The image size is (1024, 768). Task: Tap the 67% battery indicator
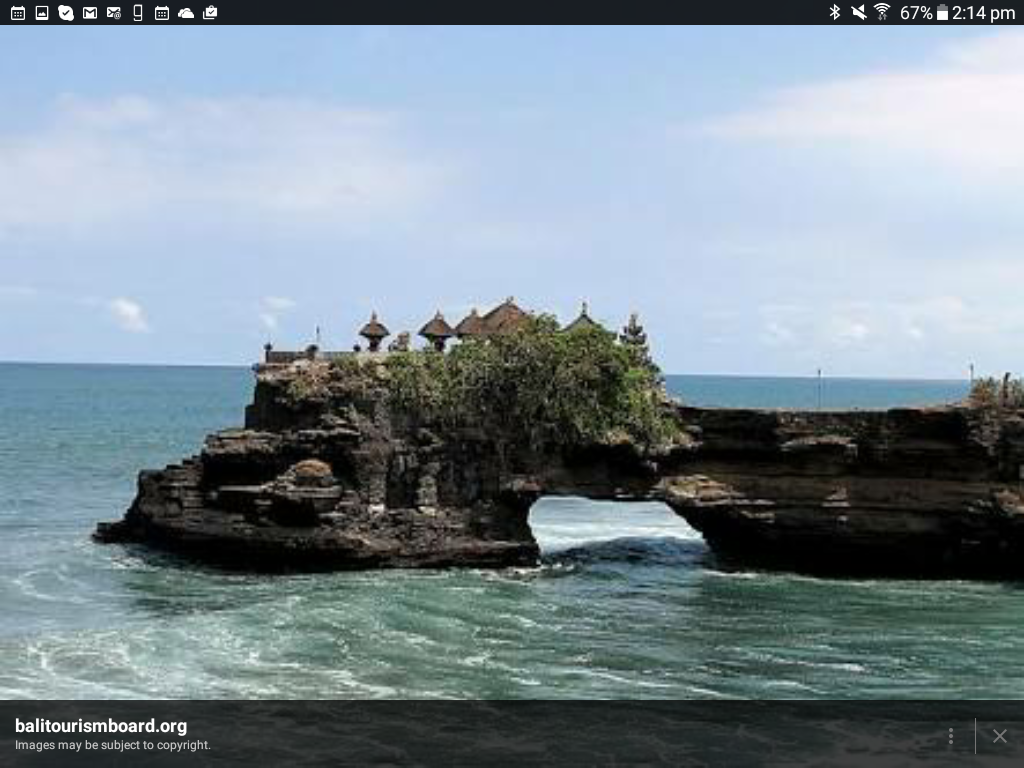pos(924,13)
